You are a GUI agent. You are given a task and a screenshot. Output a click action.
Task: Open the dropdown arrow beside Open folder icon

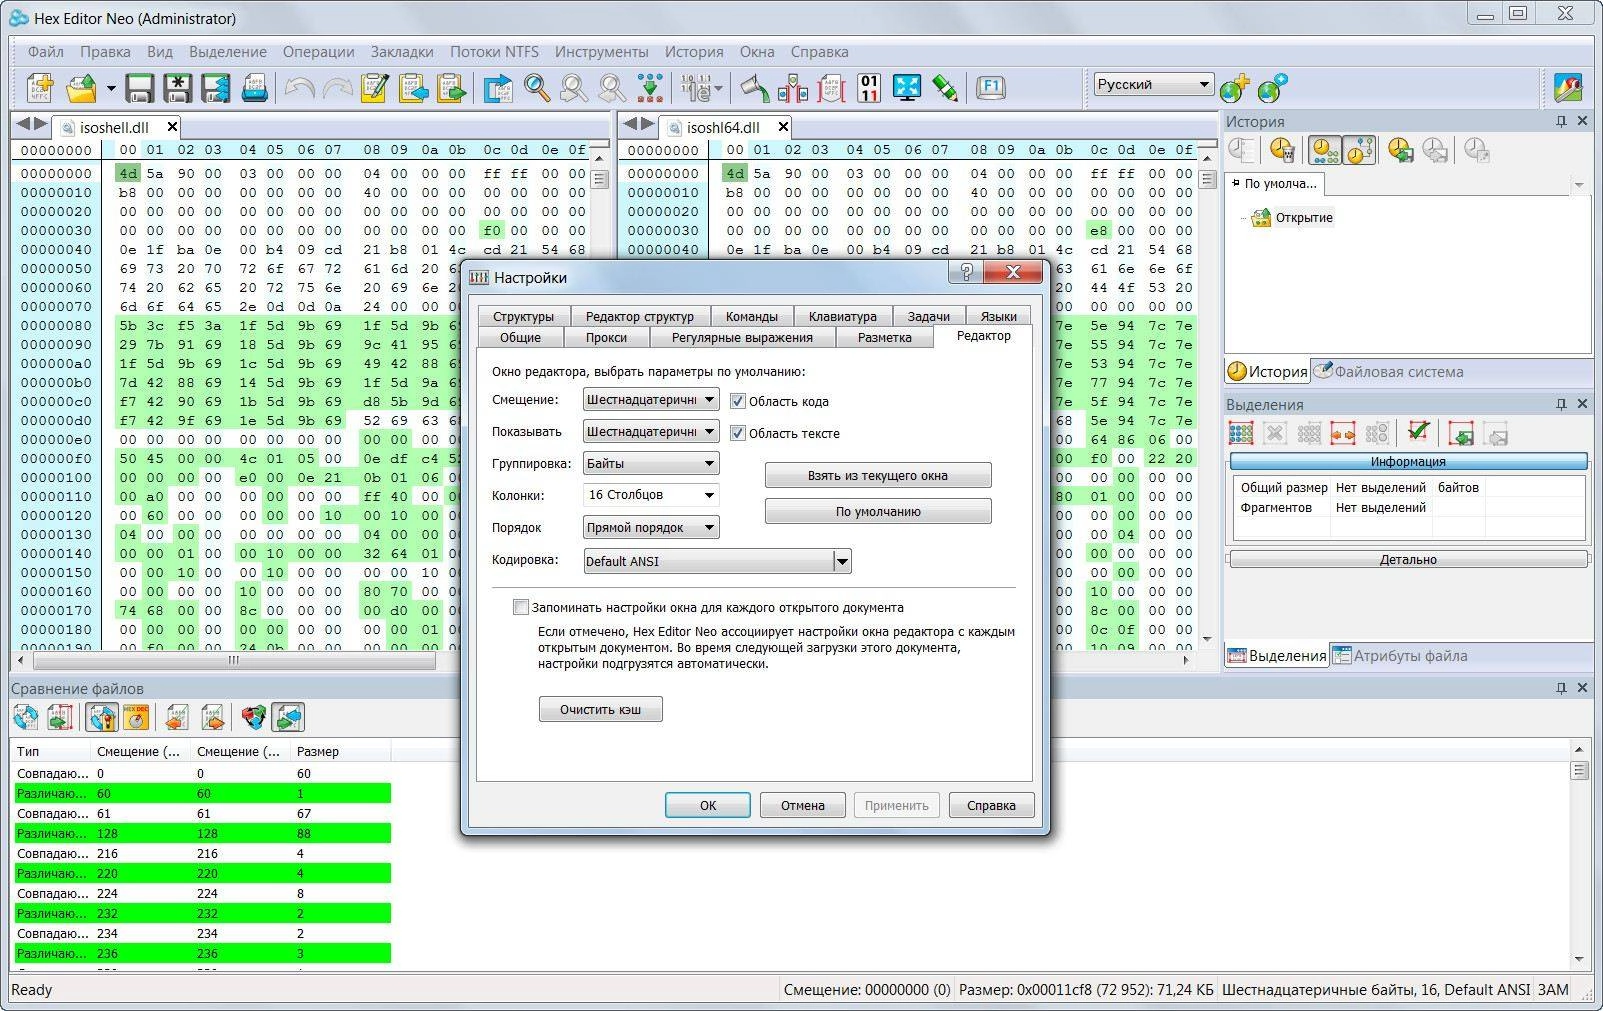coord(110,89)
